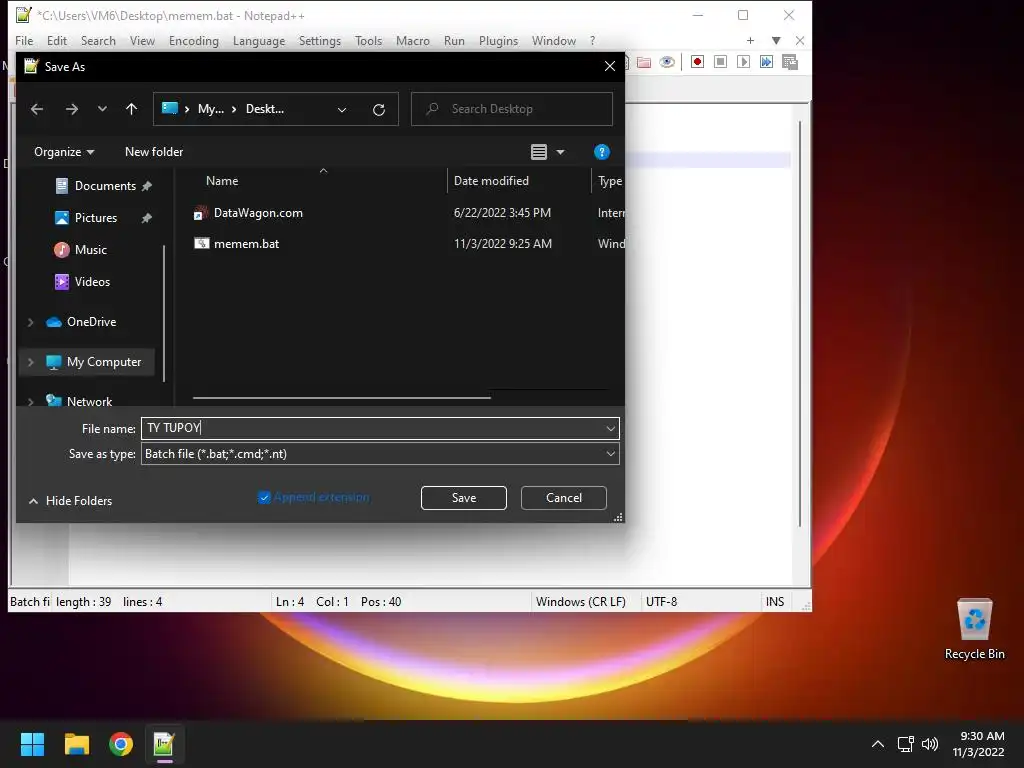The image size is (1024, 768).
Task: Click navigation pane vertical scrollbar
Action: pos(163,313)
